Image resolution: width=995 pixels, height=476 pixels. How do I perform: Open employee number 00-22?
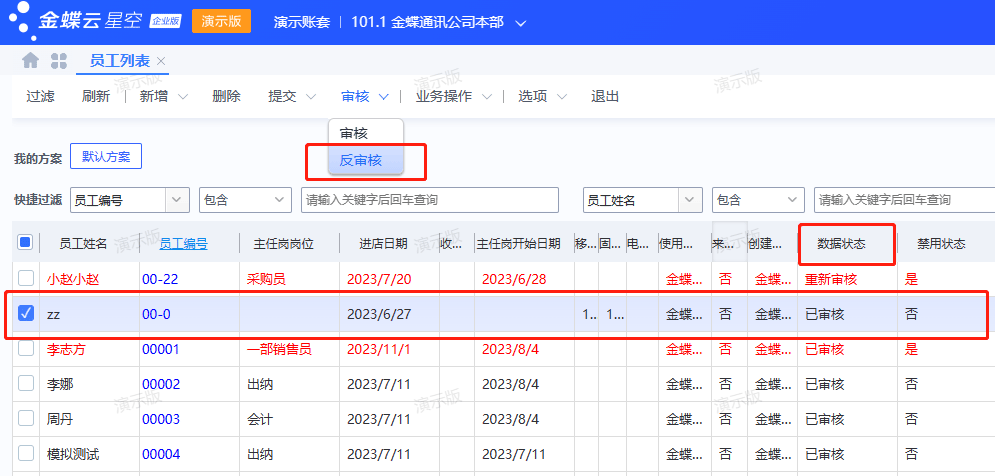161,279
